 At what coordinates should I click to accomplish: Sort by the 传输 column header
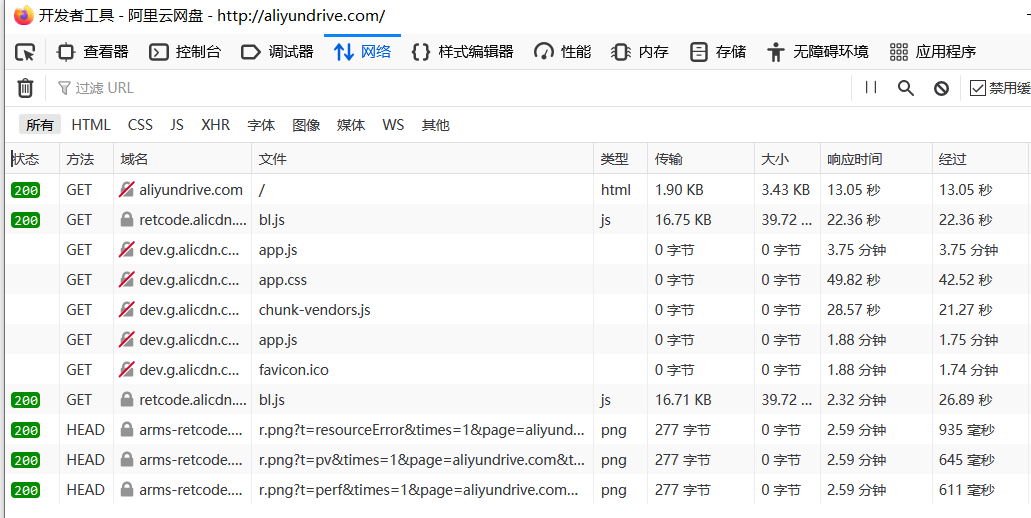point(700,159)
